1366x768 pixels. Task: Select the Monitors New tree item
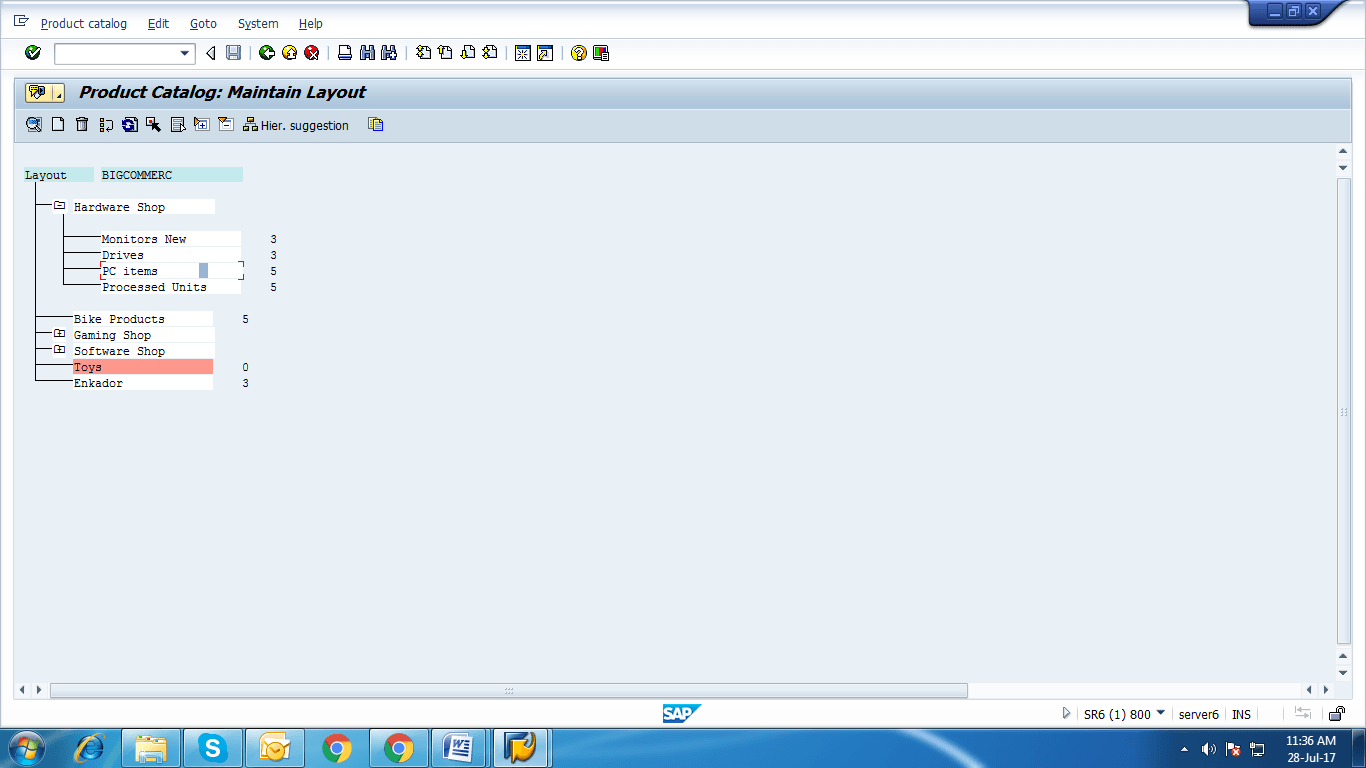coord(171,239)
